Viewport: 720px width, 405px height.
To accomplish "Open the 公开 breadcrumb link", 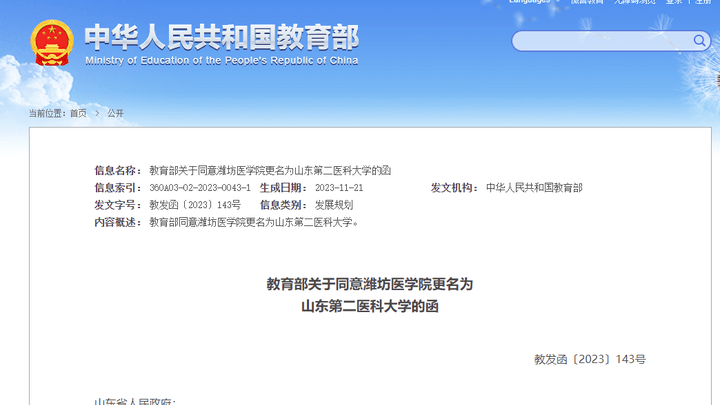I will coord(115,113).
